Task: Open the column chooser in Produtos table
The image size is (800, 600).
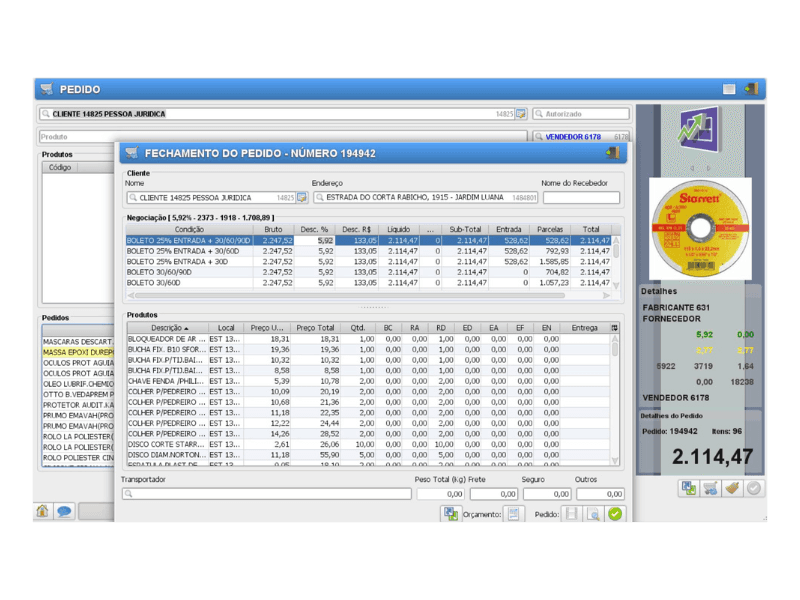Action: point(615,327)
